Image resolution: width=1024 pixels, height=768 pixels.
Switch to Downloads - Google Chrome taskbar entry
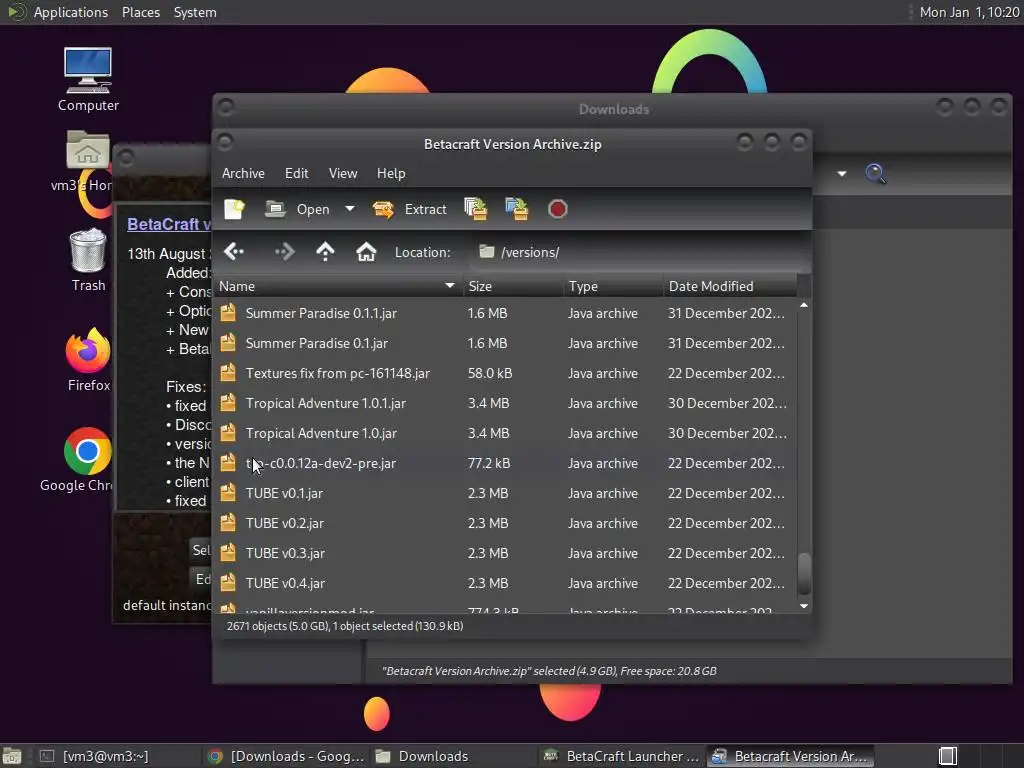pos(285,756)
